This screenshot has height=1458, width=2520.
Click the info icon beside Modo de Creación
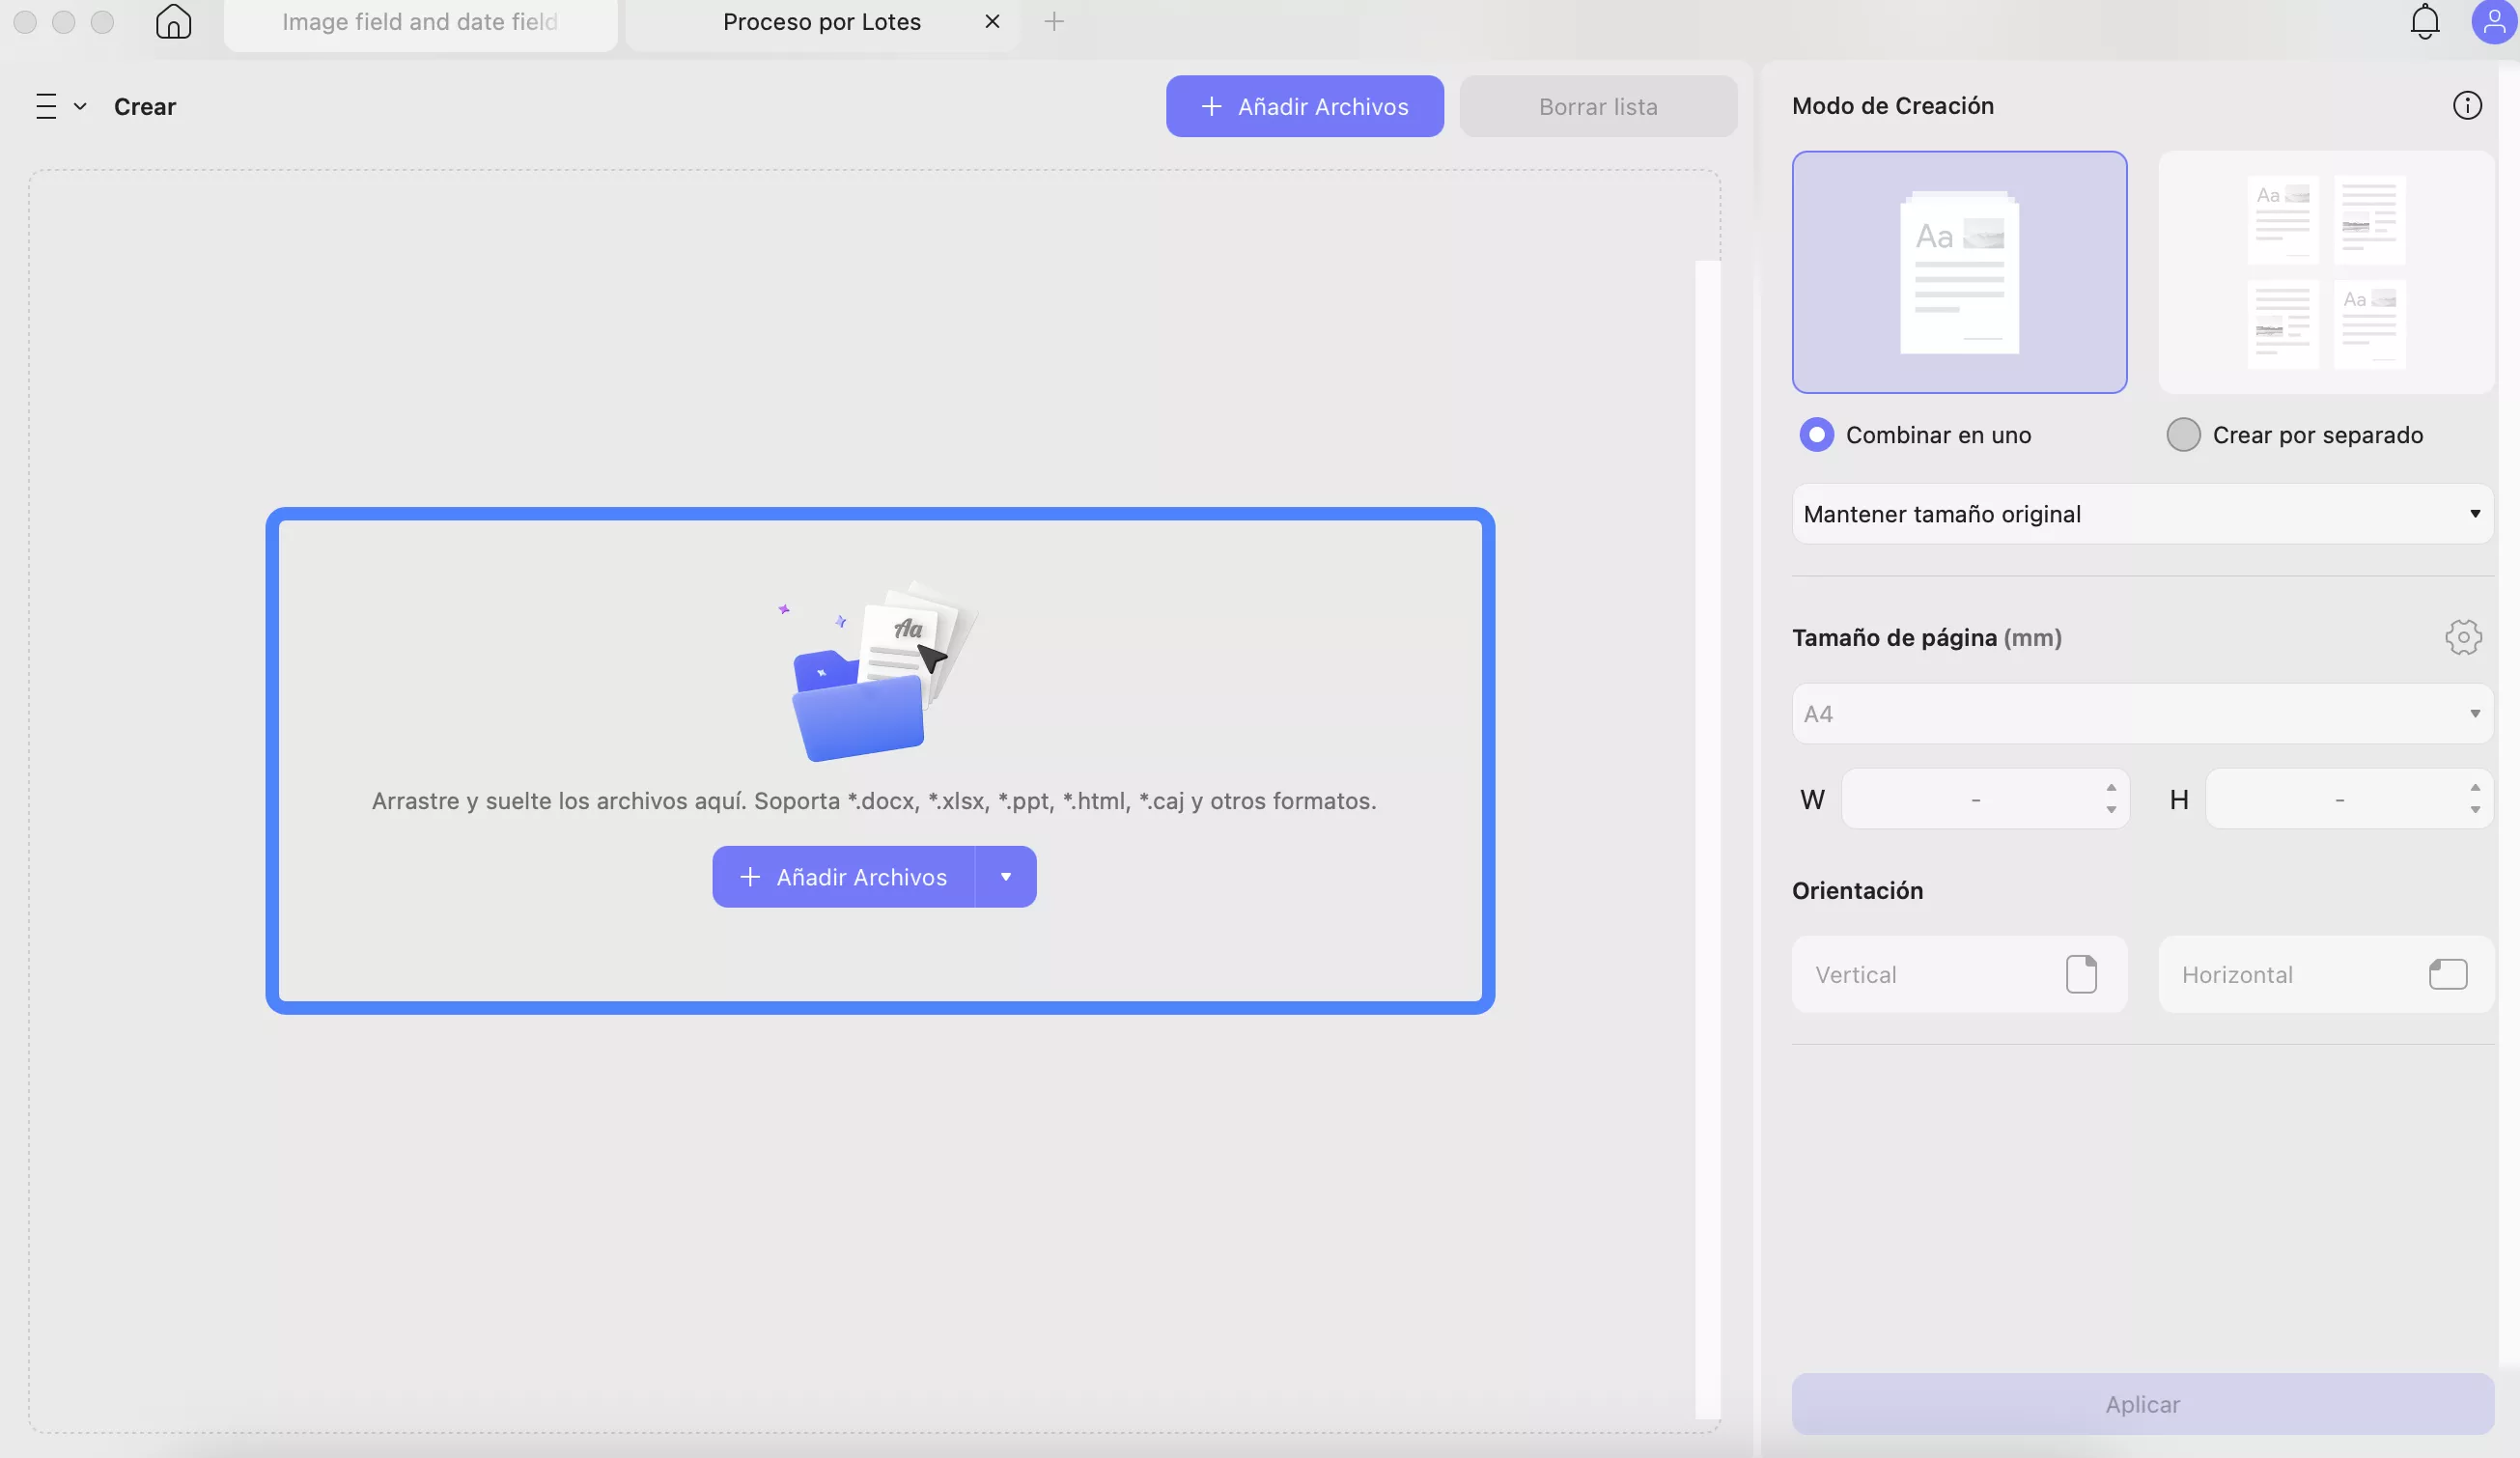tap(2466, 105)
